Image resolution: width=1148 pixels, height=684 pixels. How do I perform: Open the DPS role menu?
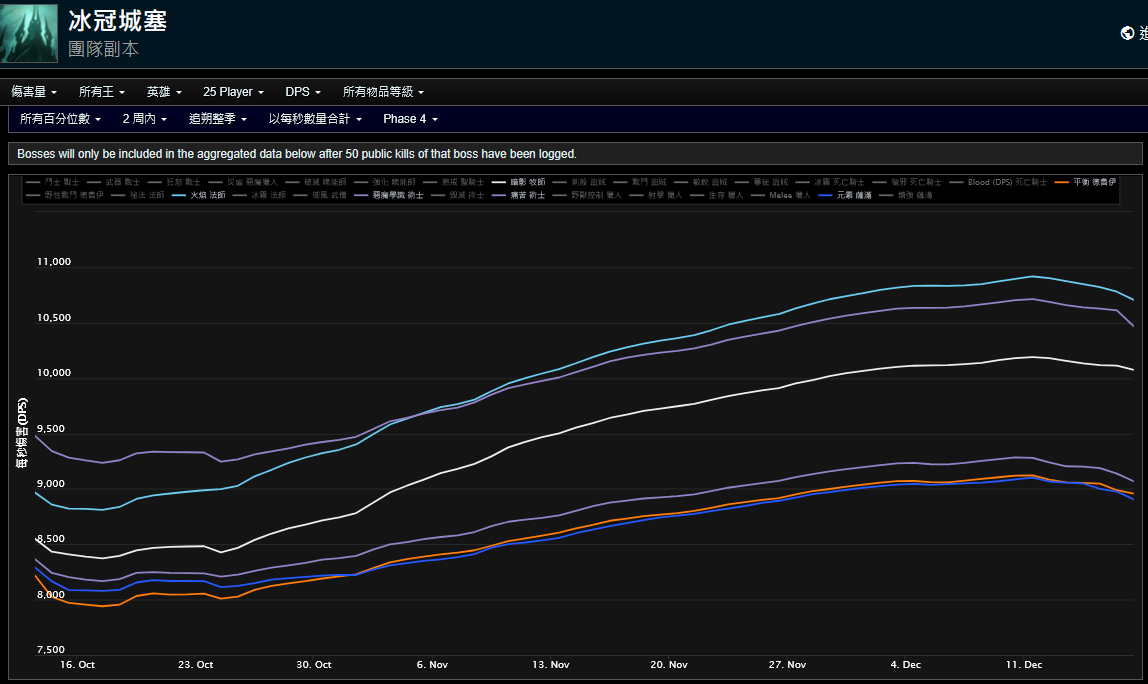pos(303,92)
